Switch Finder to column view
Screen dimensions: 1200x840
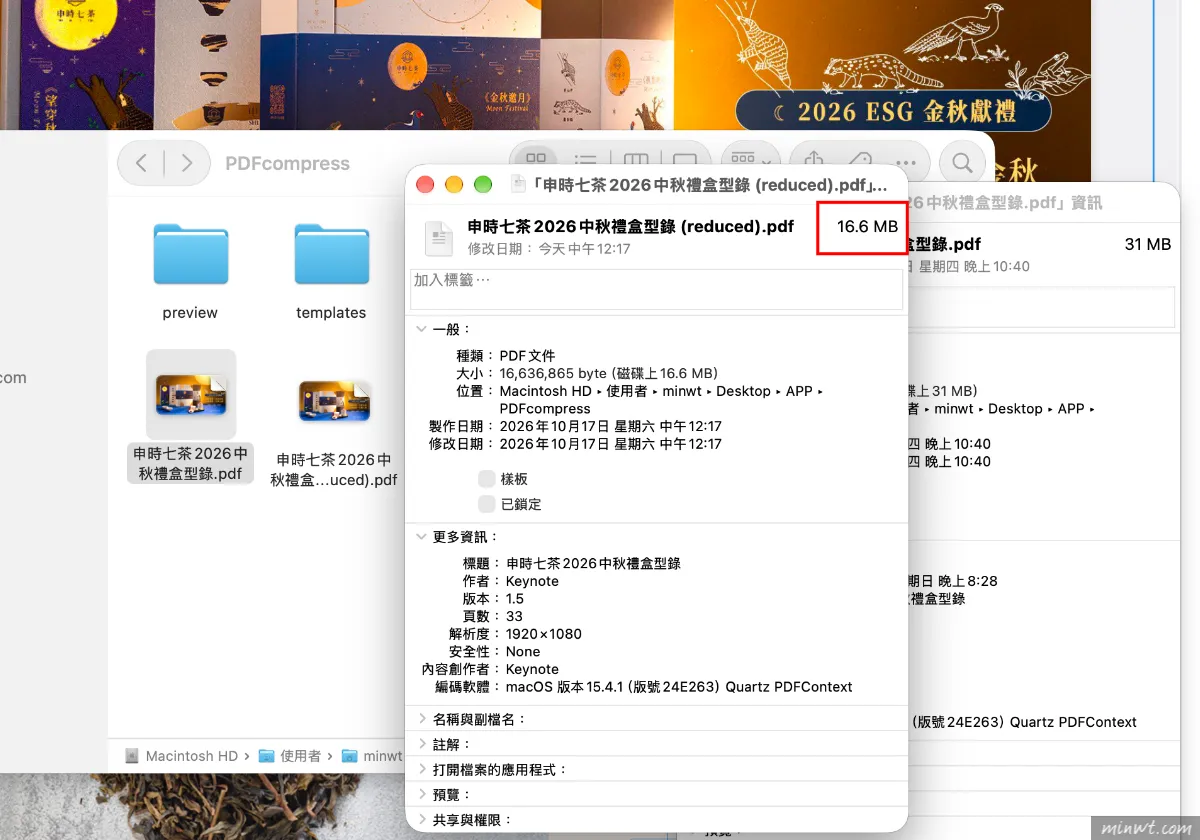point(636,159)
